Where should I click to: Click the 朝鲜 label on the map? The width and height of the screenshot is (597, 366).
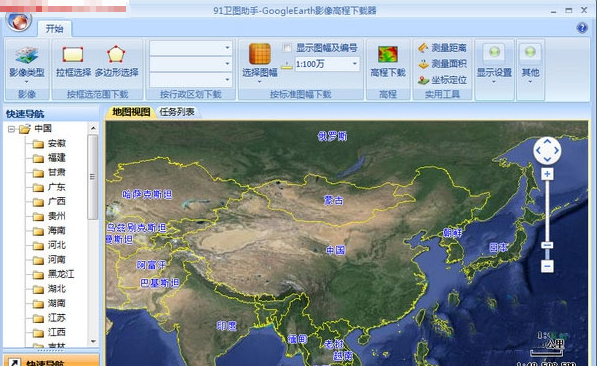tap(452, 233)
